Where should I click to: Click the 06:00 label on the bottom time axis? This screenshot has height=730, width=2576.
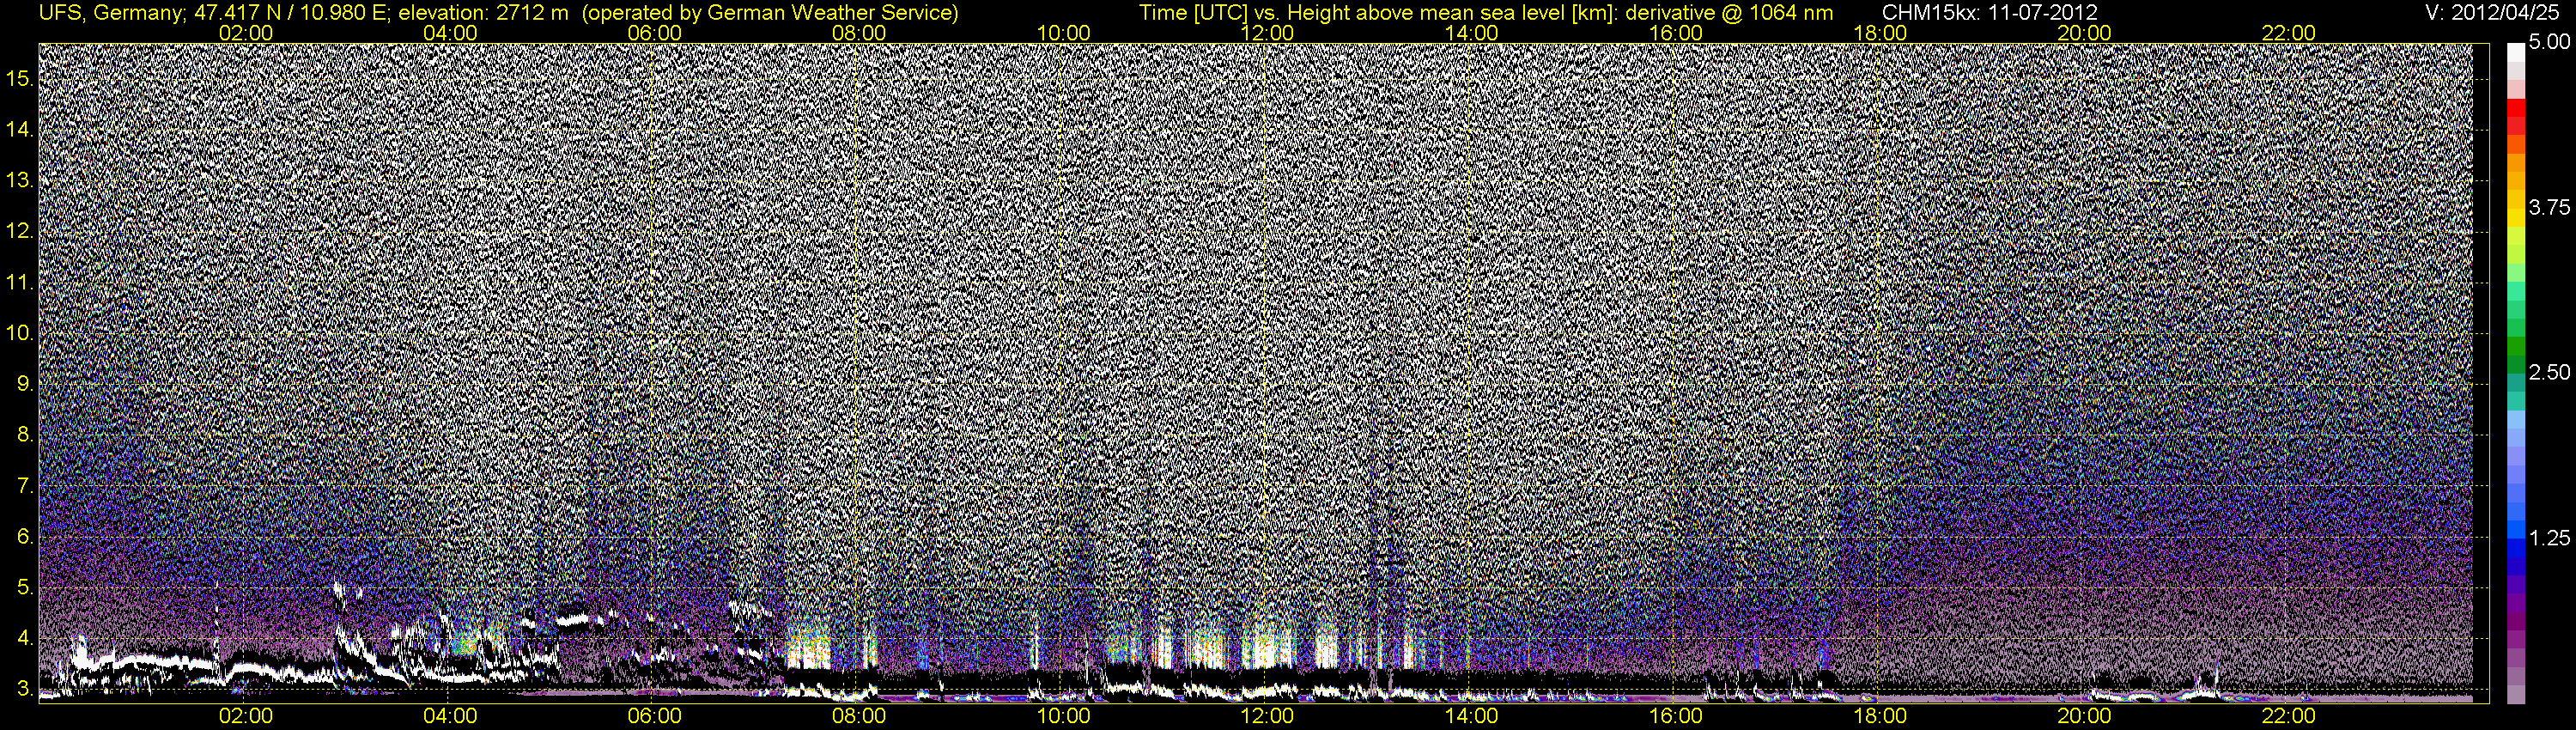pyautogui.click(x=655, y=716)
